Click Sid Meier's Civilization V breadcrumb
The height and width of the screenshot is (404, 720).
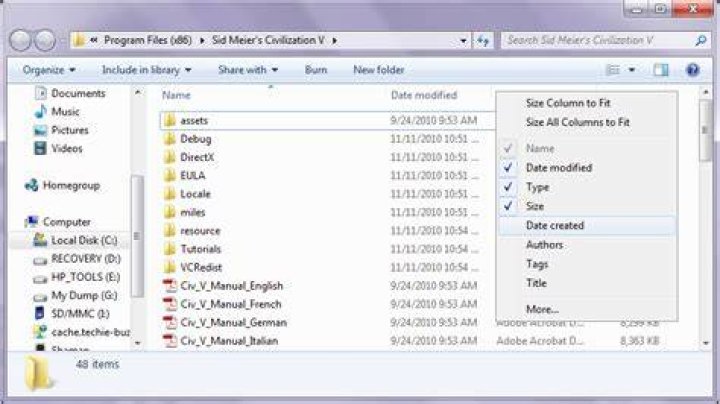(268, 40)
